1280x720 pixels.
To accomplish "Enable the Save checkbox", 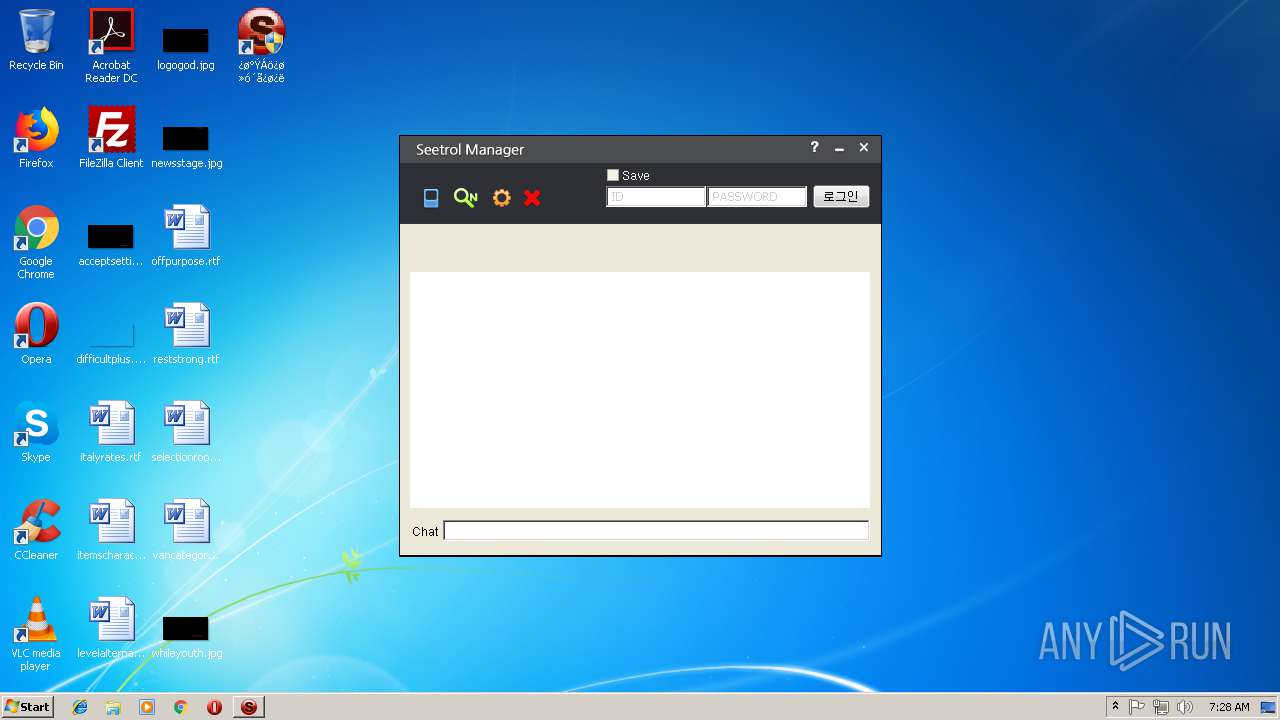I will 613,175.
